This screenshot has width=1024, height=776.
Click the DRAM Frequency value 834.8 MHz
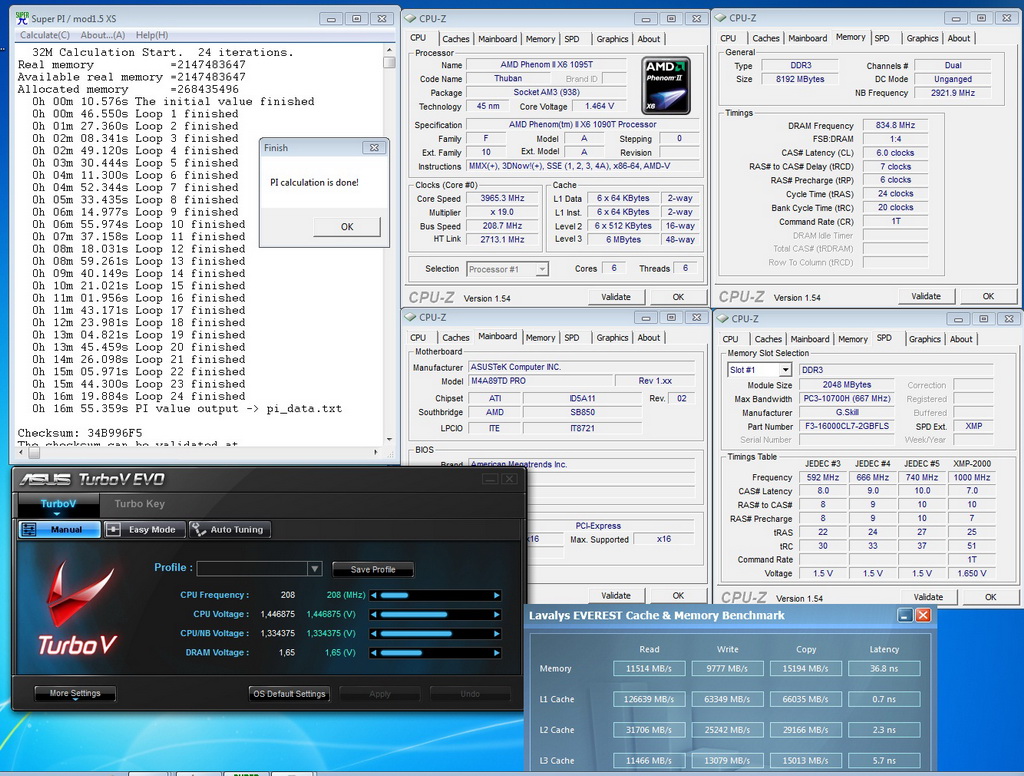(x=895, y=125)
